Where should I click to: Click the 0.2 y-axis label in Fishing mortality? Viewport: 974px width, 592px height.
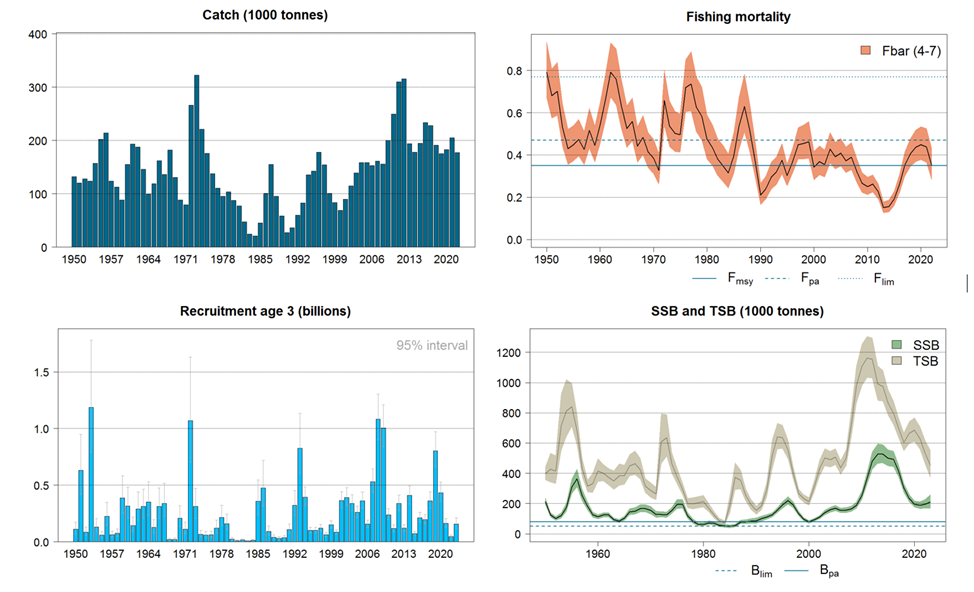[x=514, y=198]
